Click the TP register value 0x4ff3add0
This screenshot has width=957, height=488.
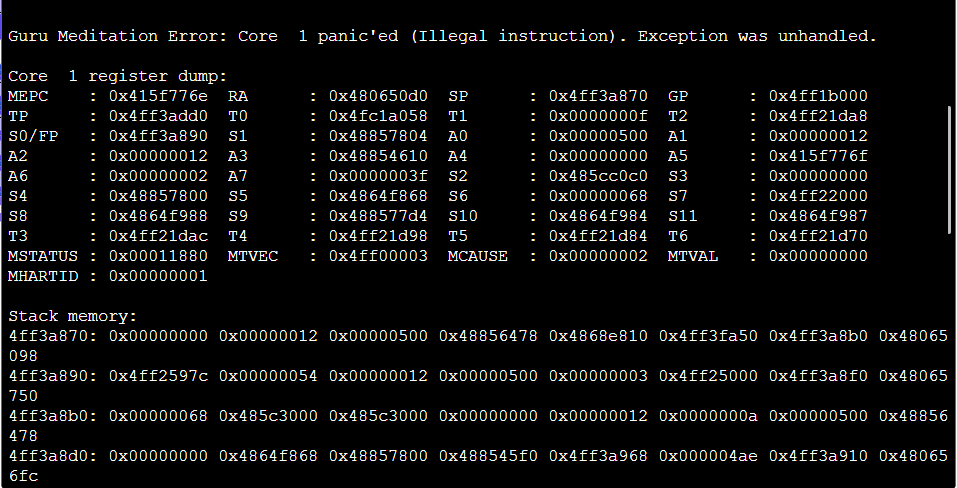tap(159, 117)
